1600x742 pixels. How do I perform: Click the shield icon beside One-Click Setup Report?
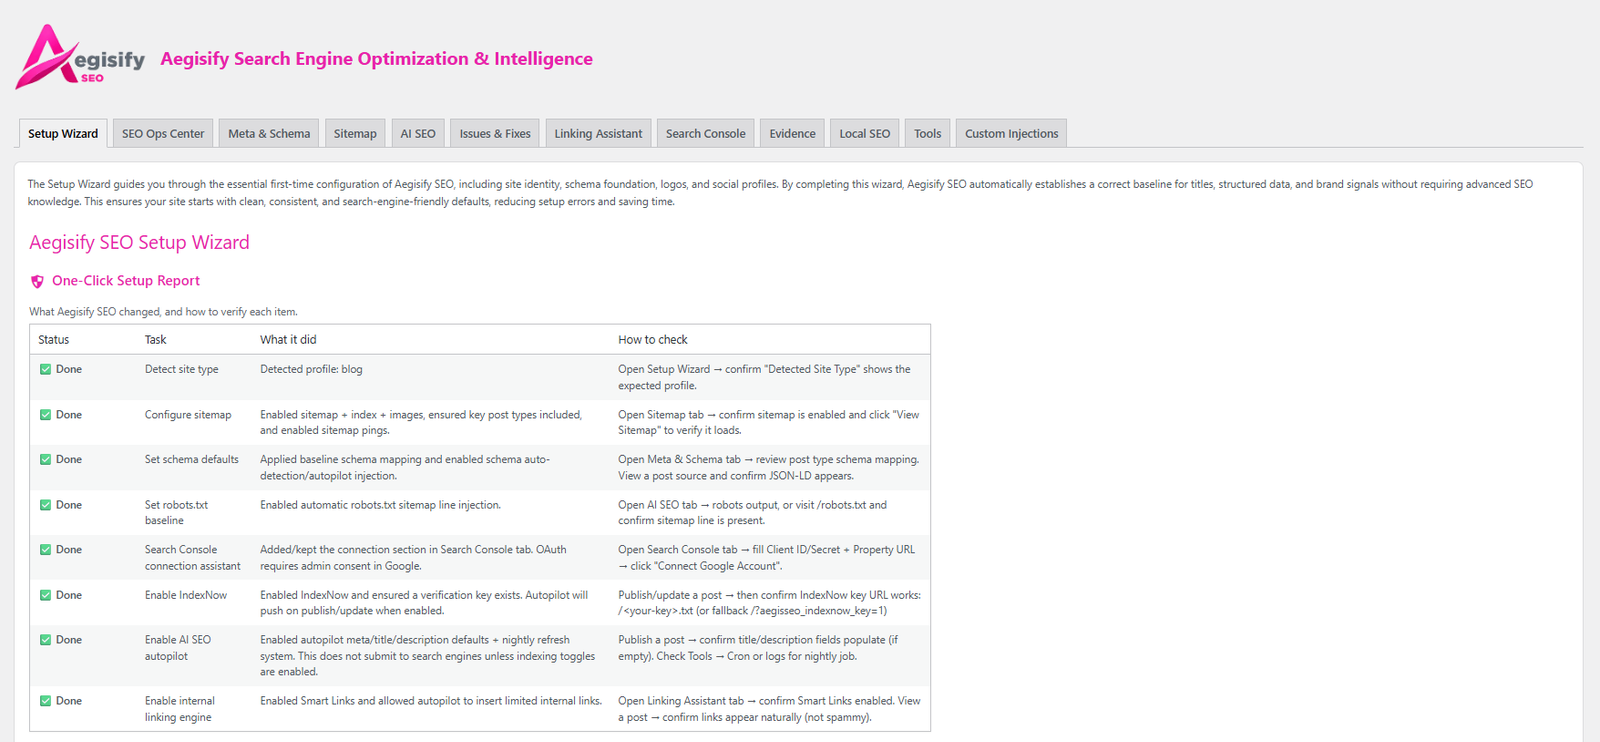(x=38, y=282)
